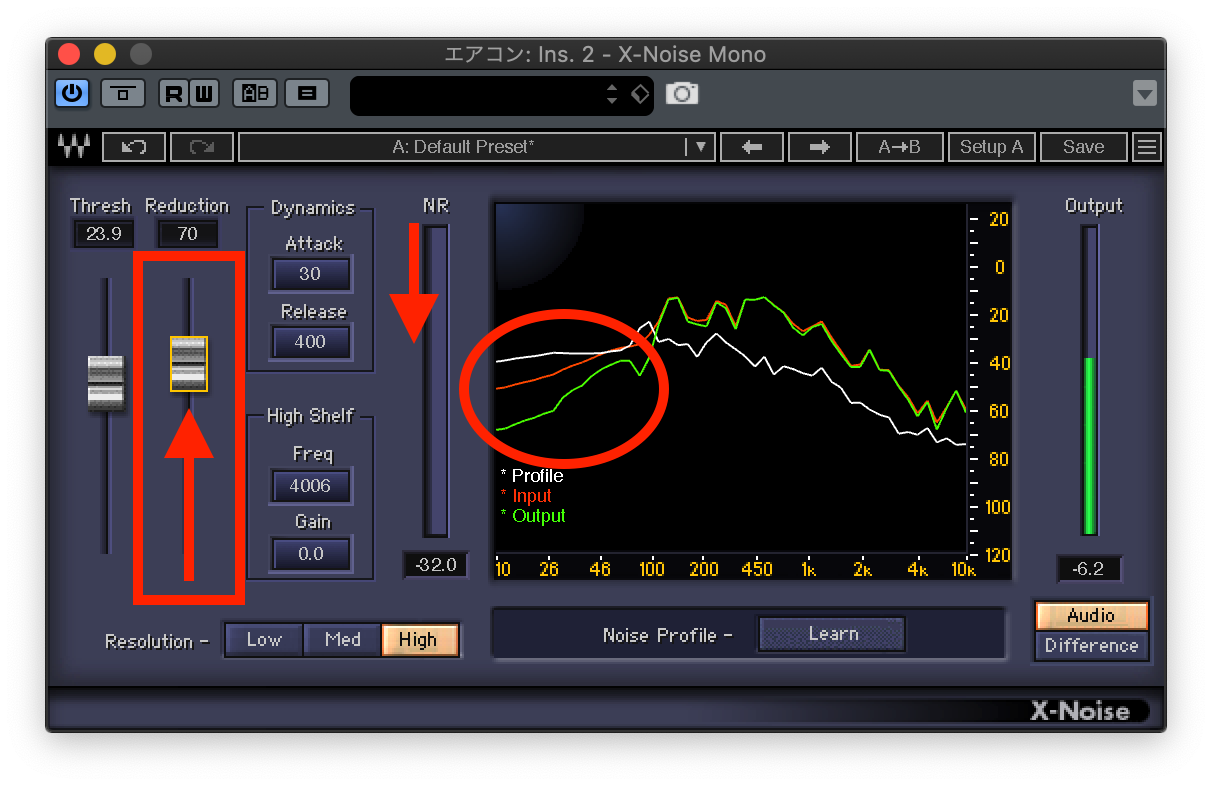1212x786 pixels.
Task: Click the camera snapshot icon
Action: point(683,93)
